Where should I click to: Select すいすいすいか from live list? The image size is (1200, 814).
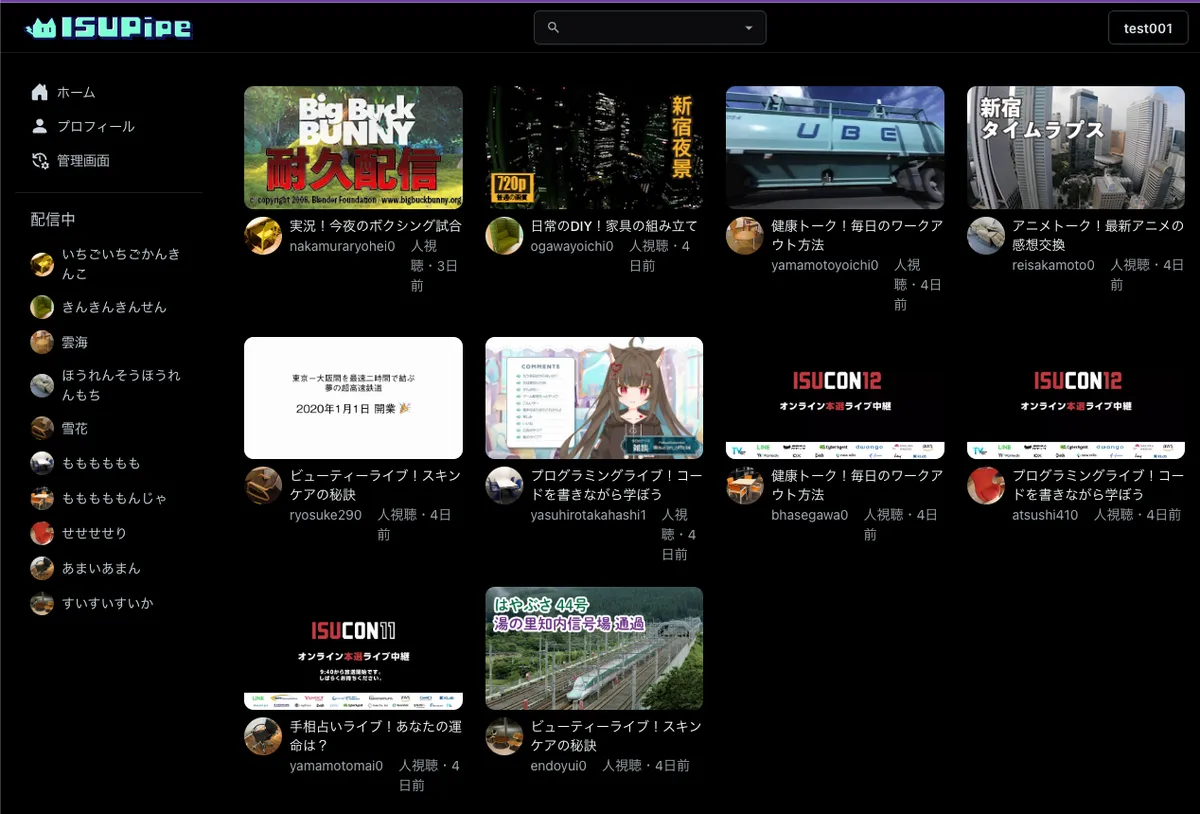(107, 603)
